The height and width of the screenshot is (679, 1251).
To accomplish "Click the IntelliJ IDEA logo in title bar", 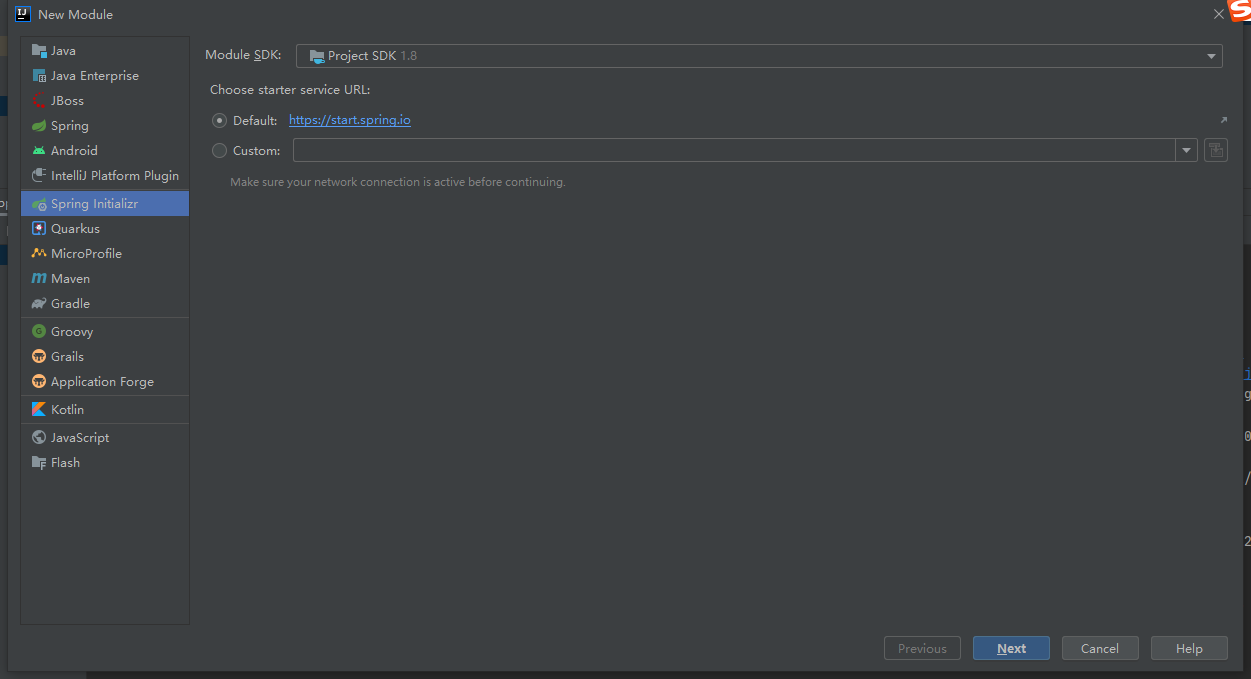I will tap(23, 14).
